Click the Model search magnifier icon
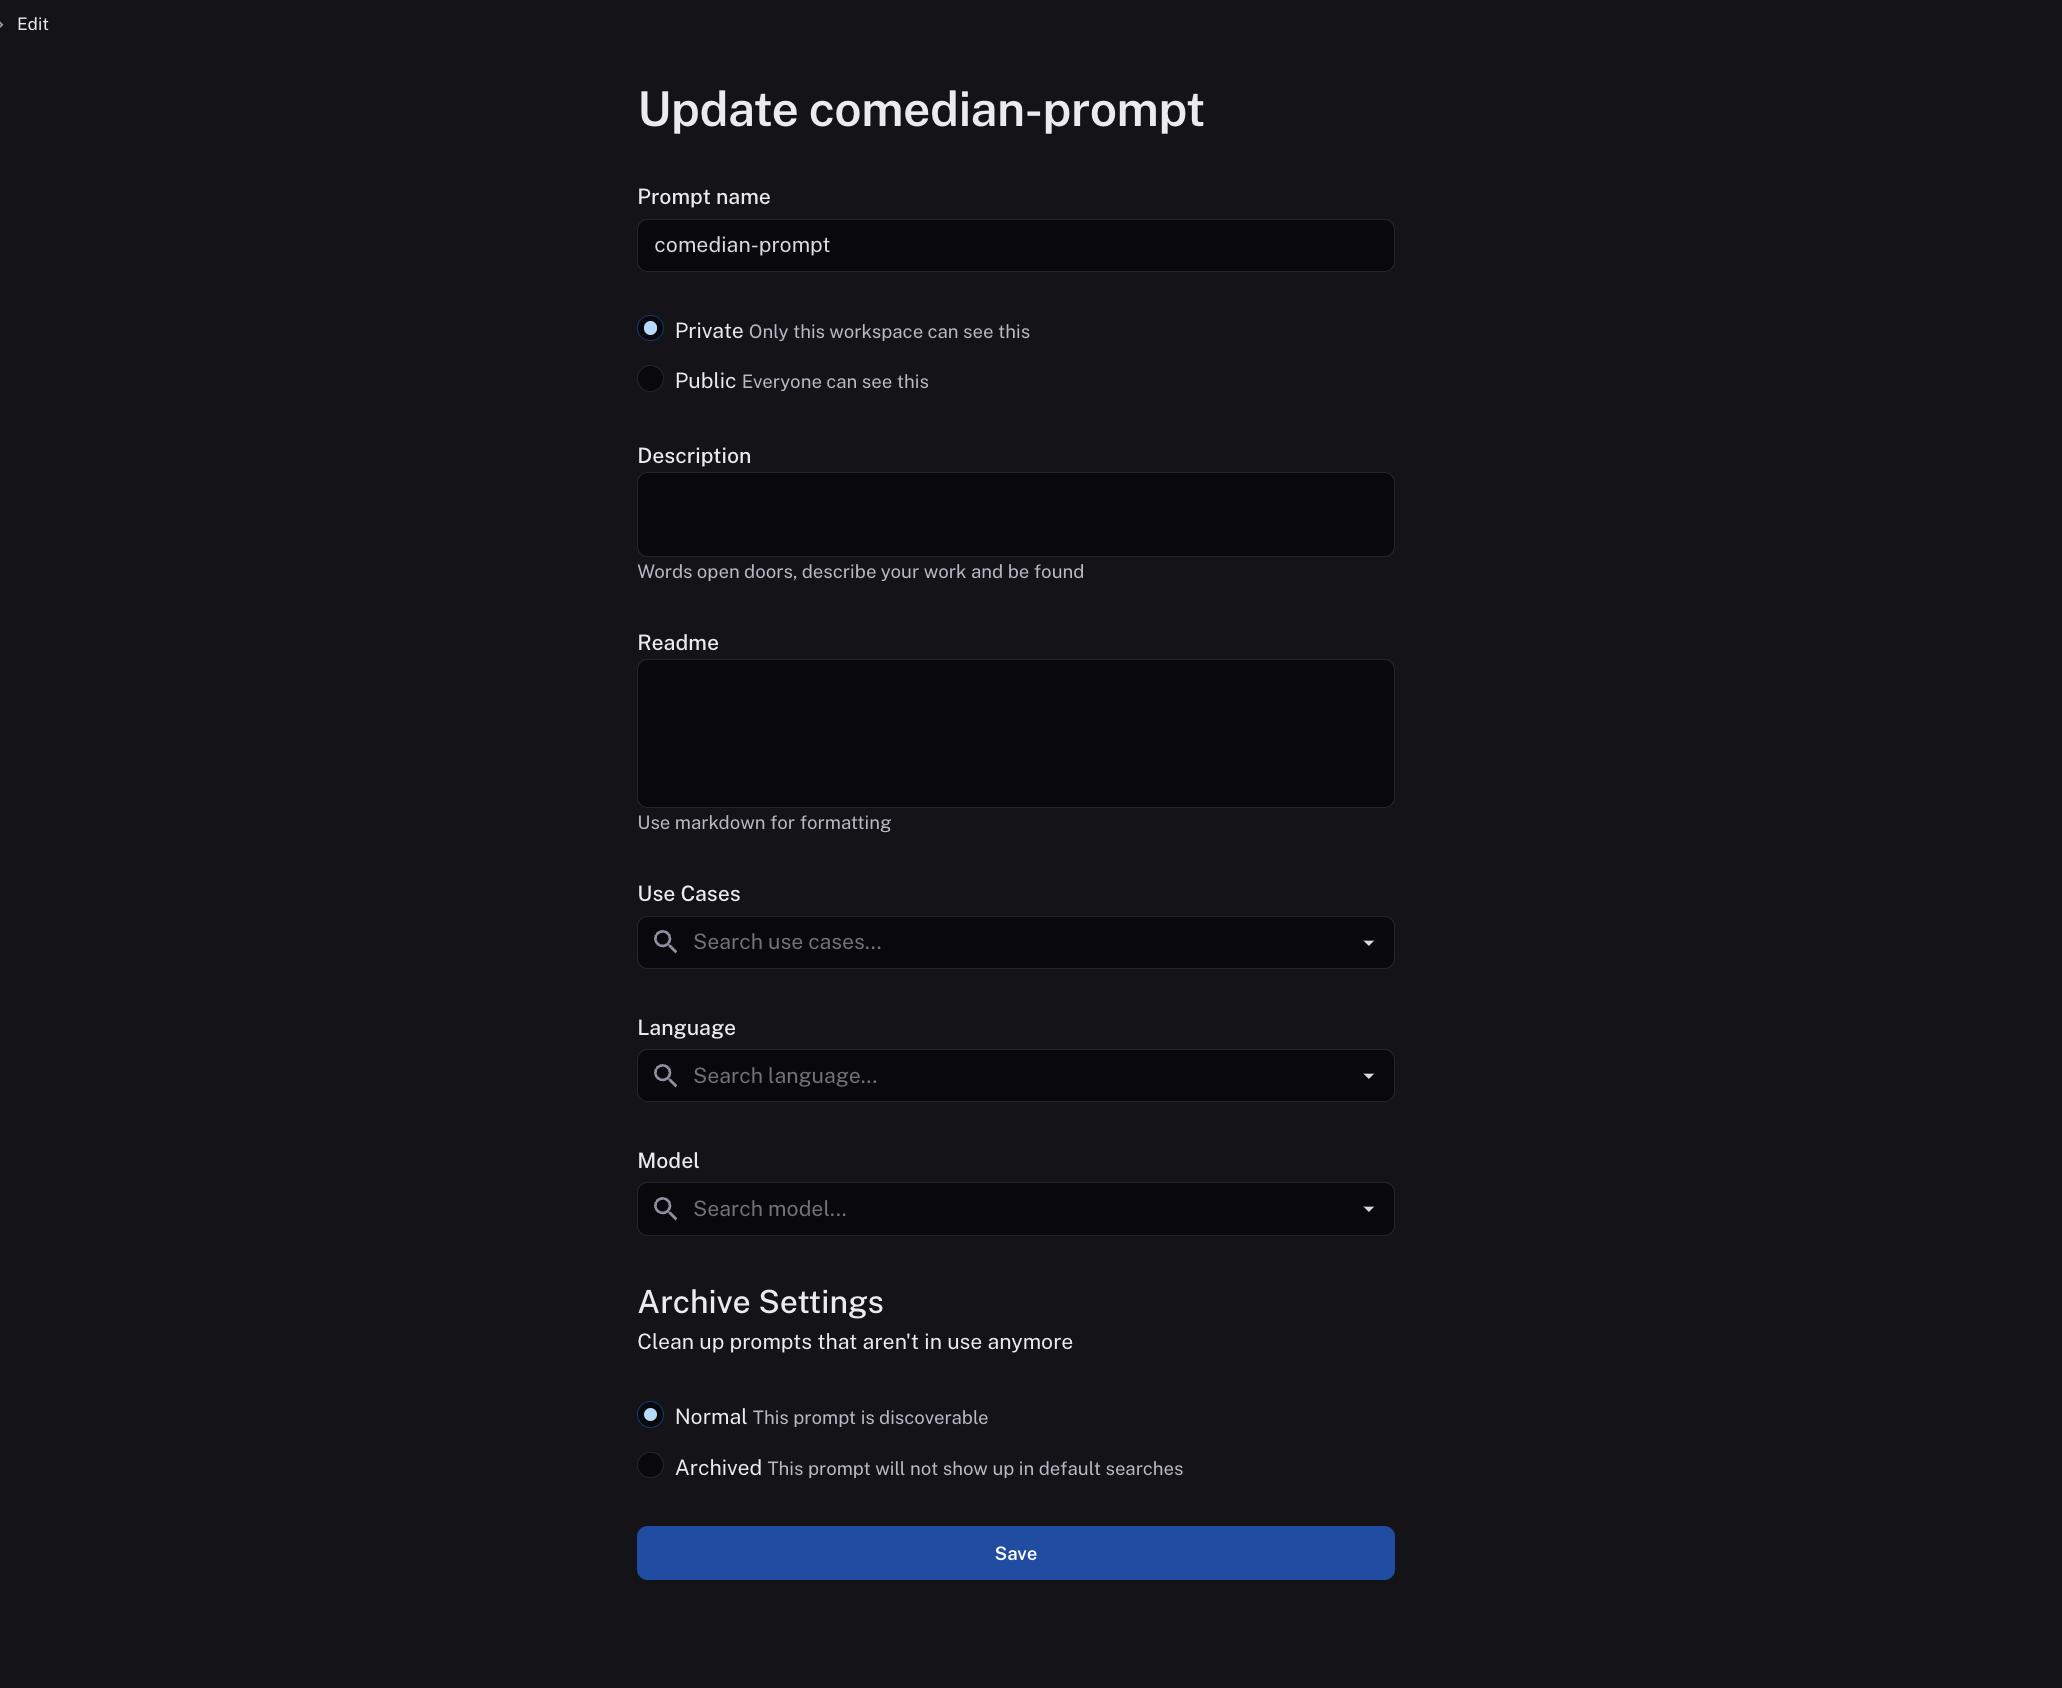Viewport: 2062px width, 1688px height. 665,1209
